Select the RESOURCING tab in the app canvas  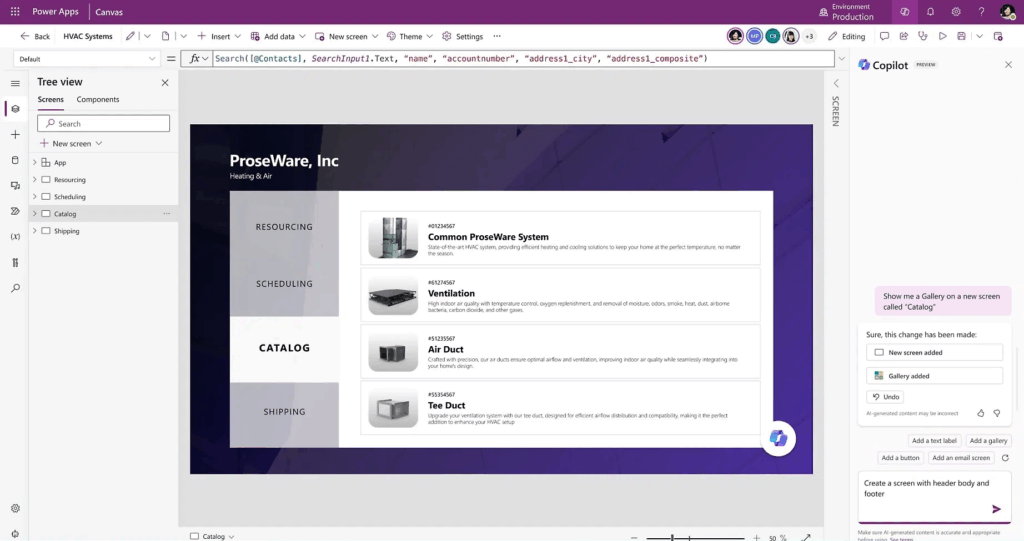tap(284, 227)
